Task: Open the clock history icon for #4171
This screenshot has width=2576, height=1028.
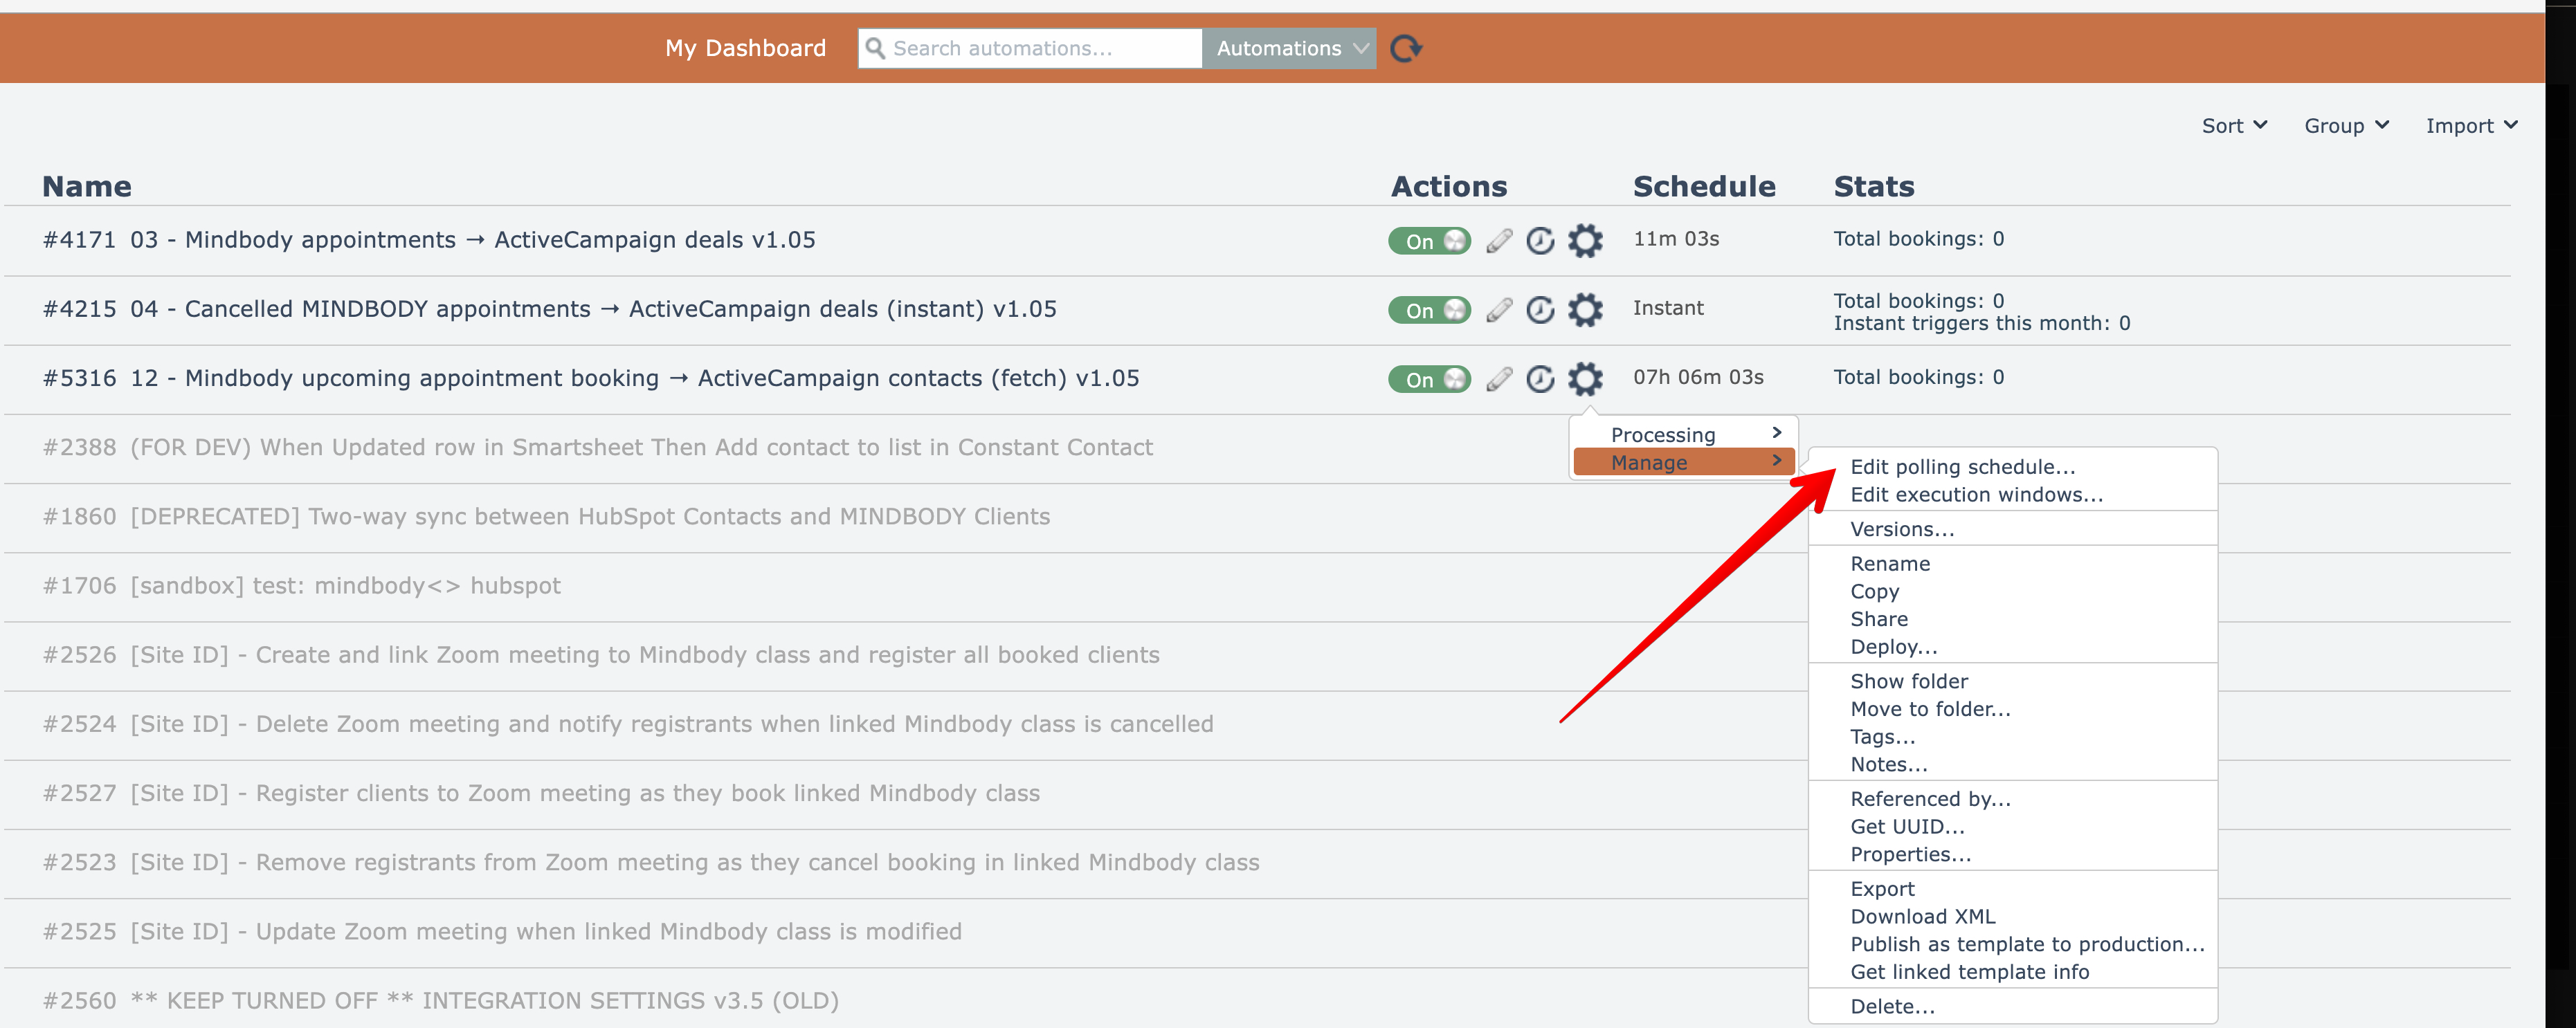Action: 1540,241
